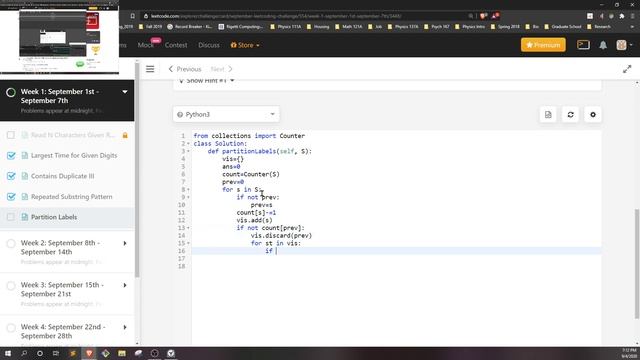The width and height of the screenshot is (640, 360).
Task: Open the LeetCode playground terminal icon
Action: pyautogui.click(x=583, y=45)
